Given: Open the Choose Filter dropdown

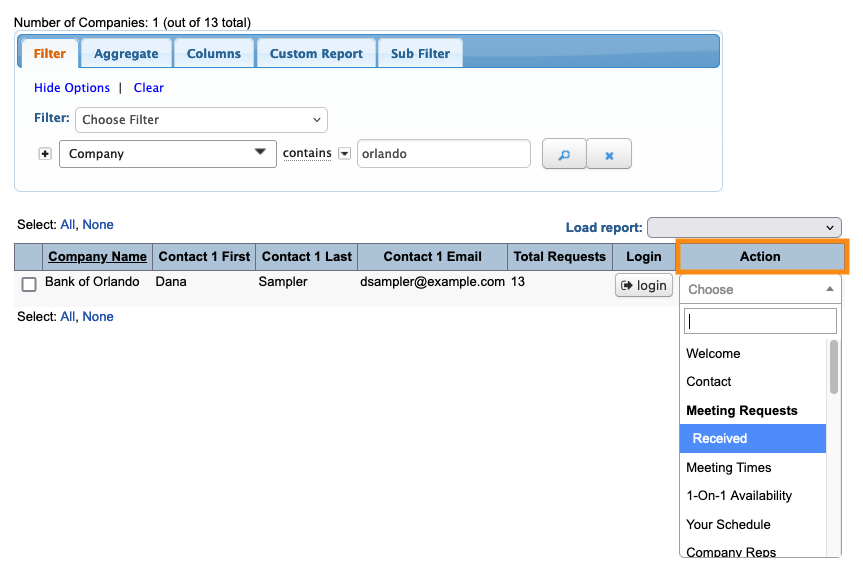Looking at the screenshot, I should tap(201, 120).
